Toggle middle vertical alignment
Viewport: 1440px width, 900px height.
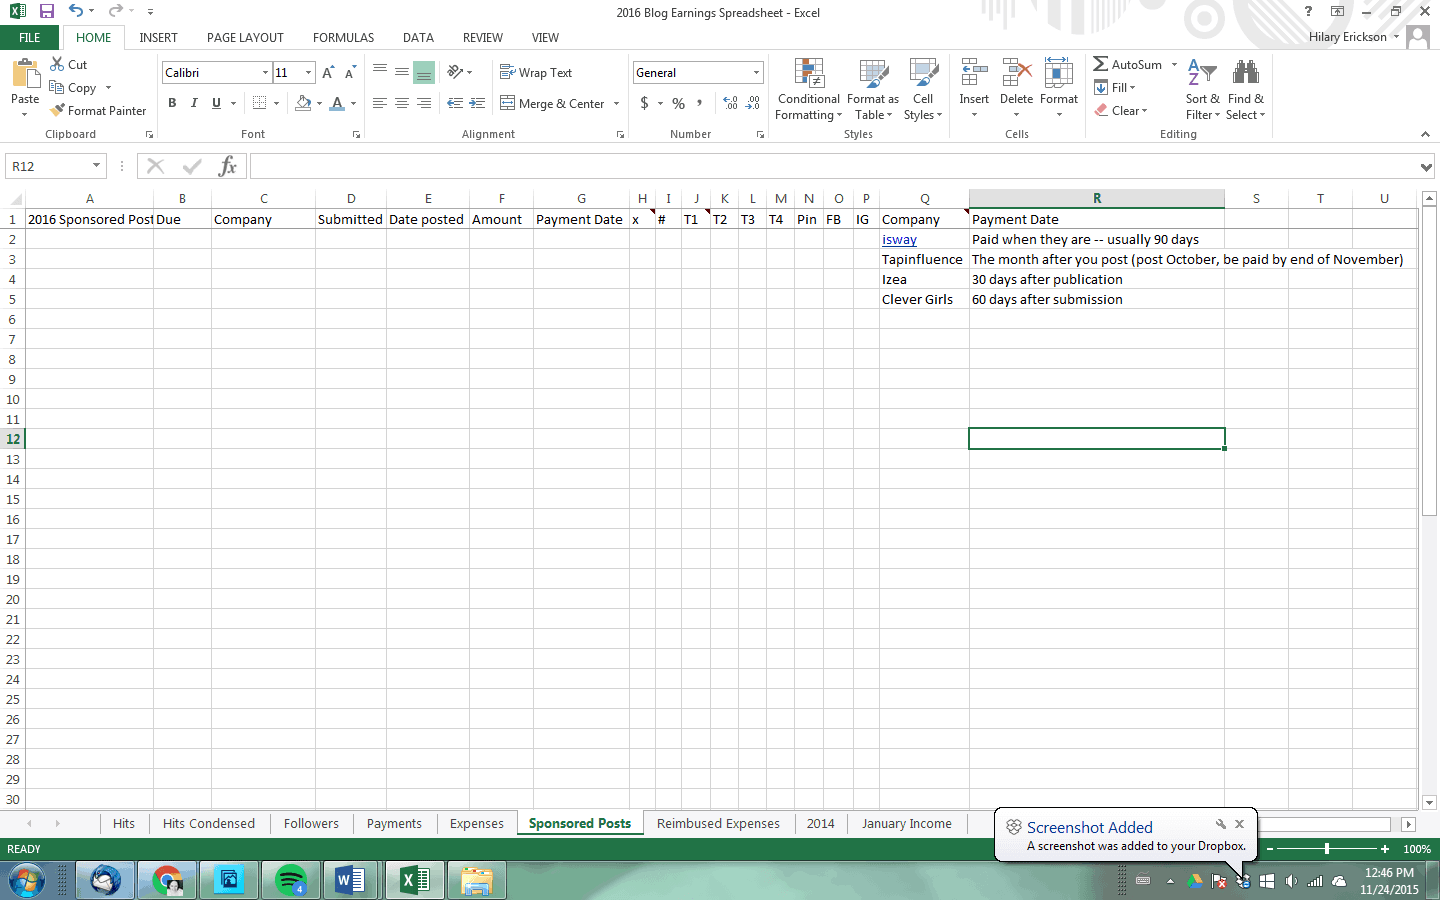tap(402, 72)
